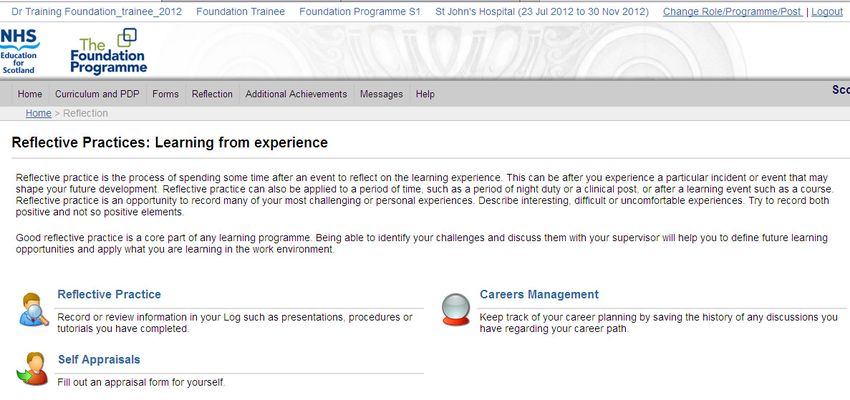Click the Careers Management crystal ball icon
This screenshot has width=850, height=400.
[x=456, y=309]
